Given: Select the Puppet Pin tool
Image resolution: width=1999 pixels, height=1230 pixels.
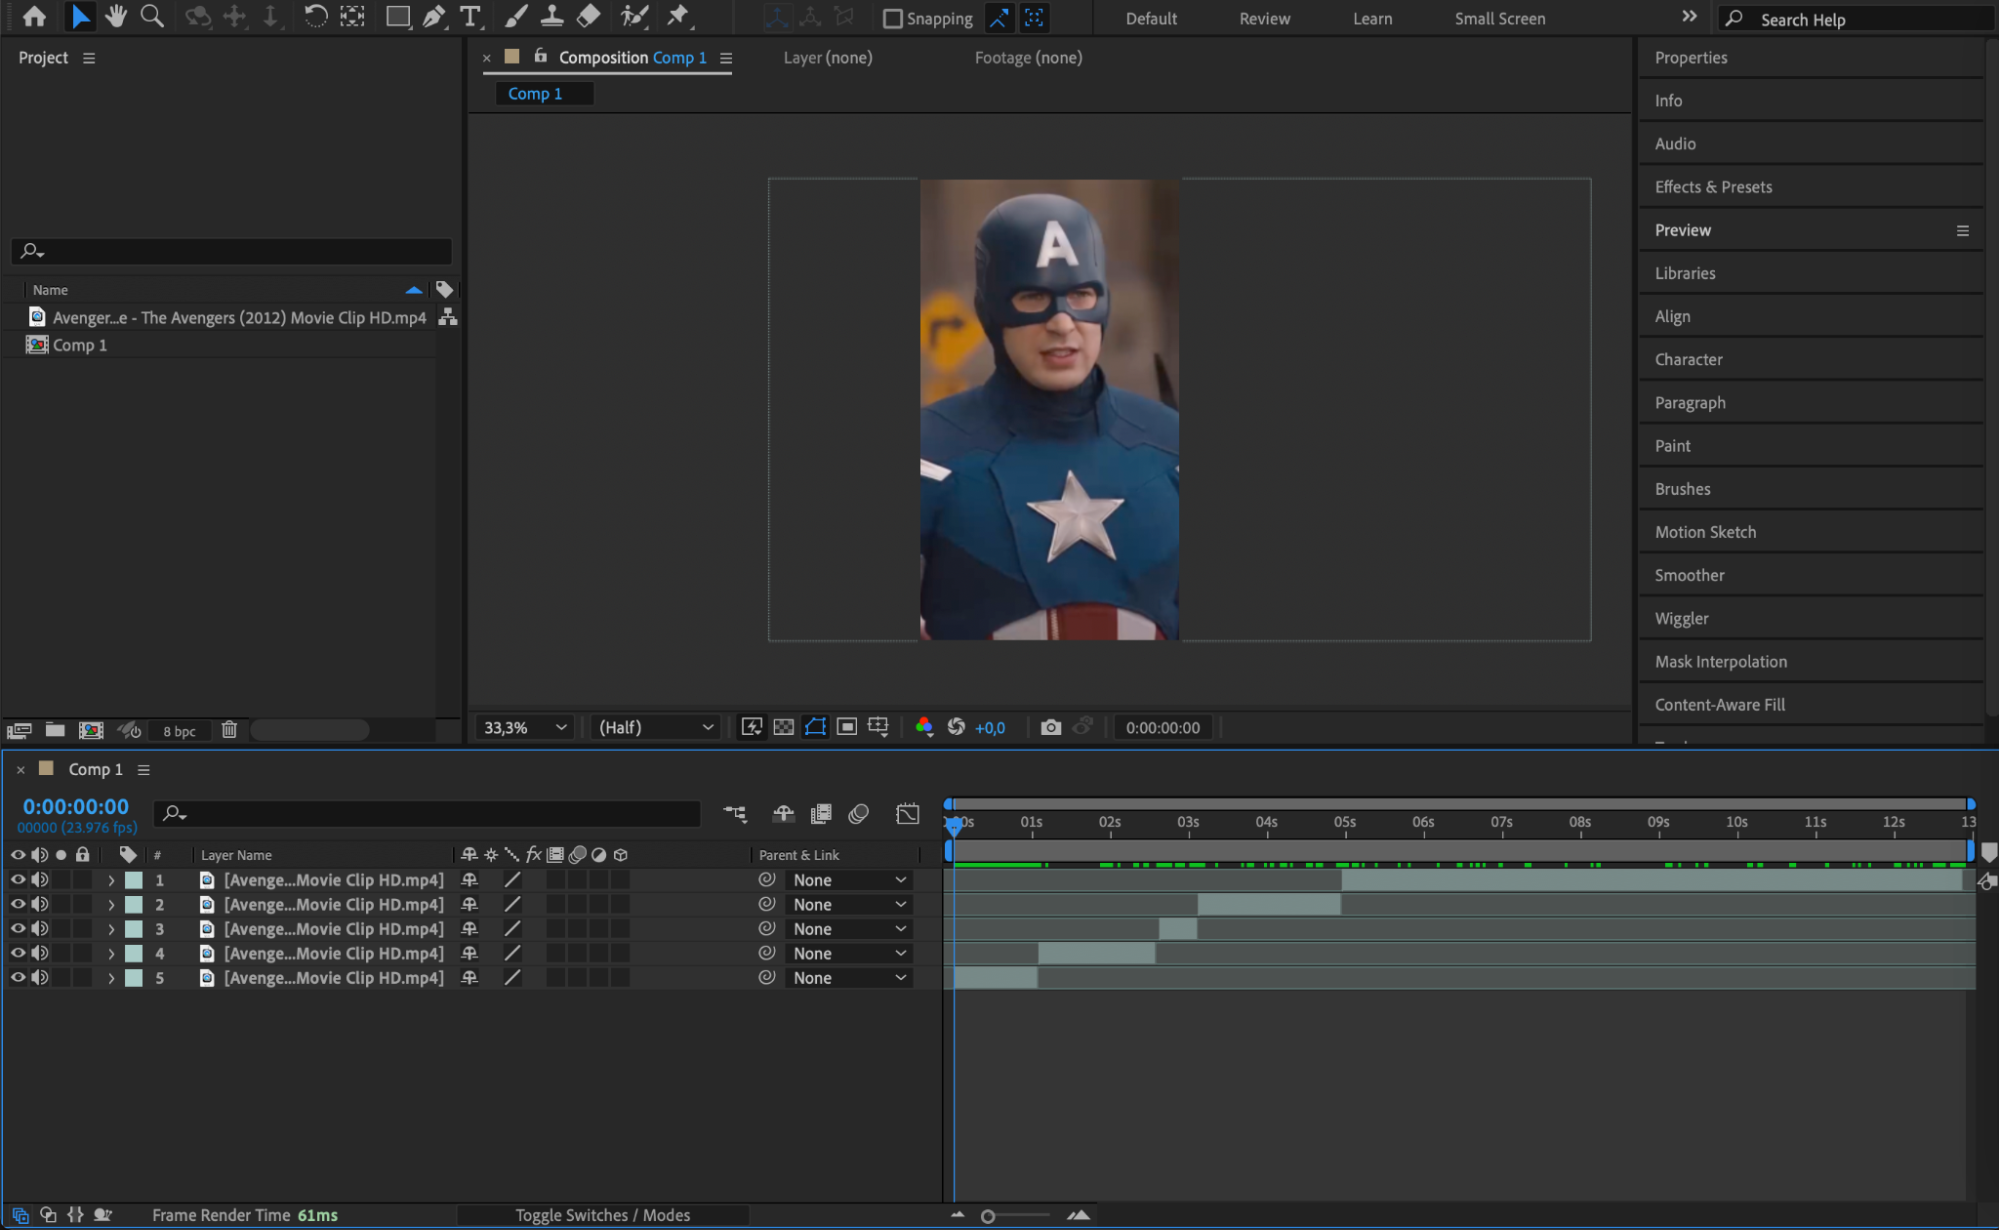Looking at the screenshot, I should [x=679, y=16].
